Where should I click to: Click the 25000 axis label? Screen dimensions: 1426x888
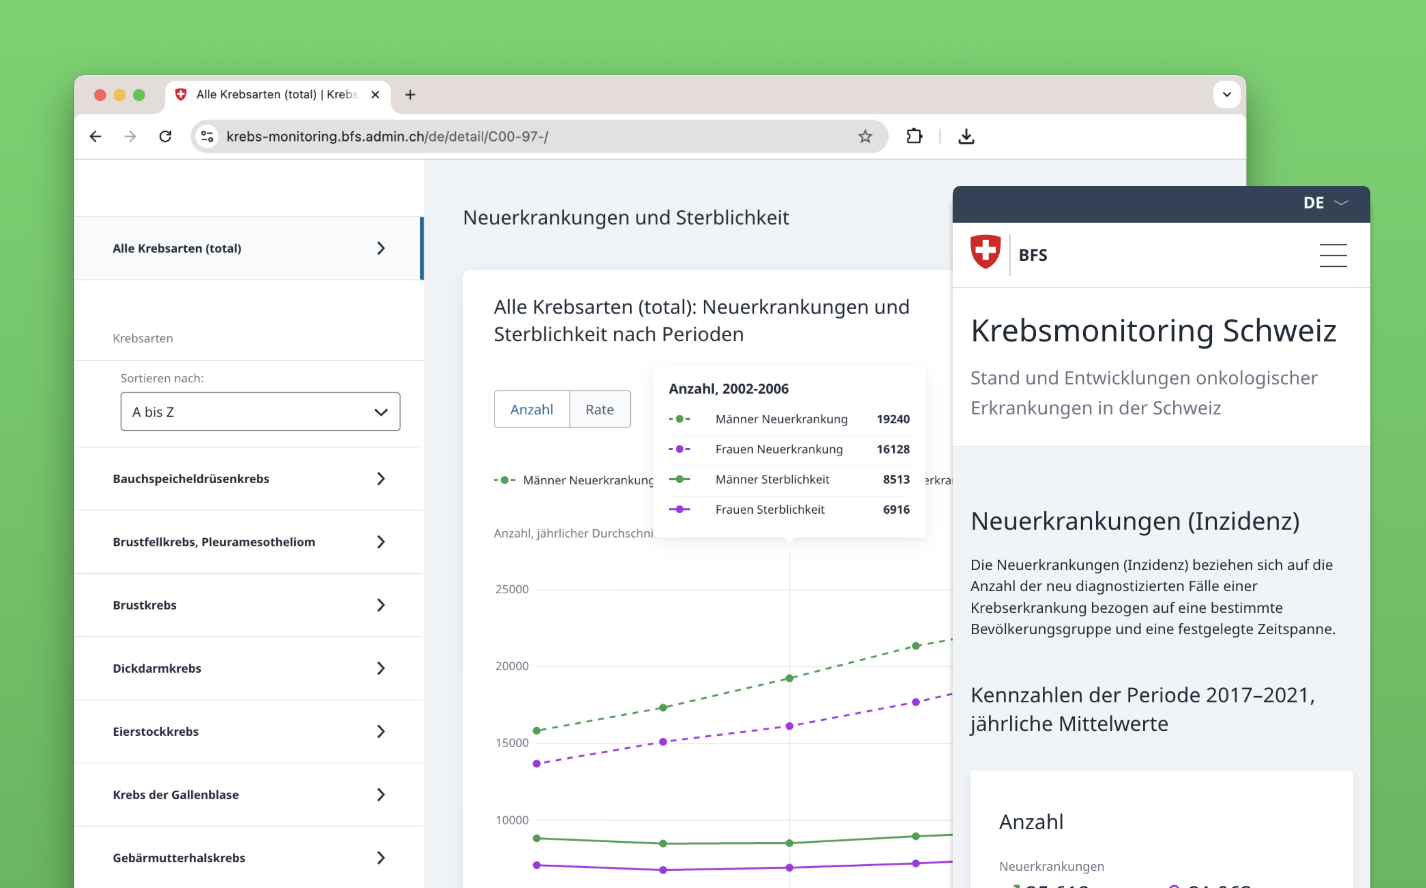[512, 590]
